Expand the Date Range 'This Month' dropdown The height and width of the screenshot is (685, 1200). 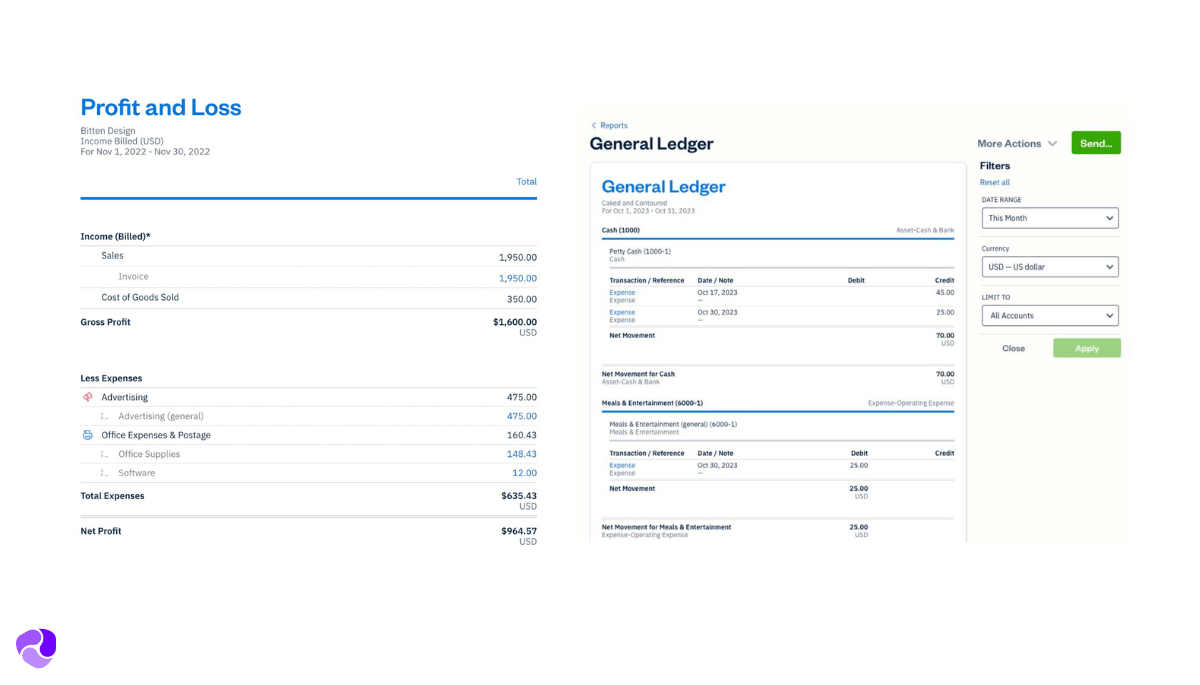1049,218
